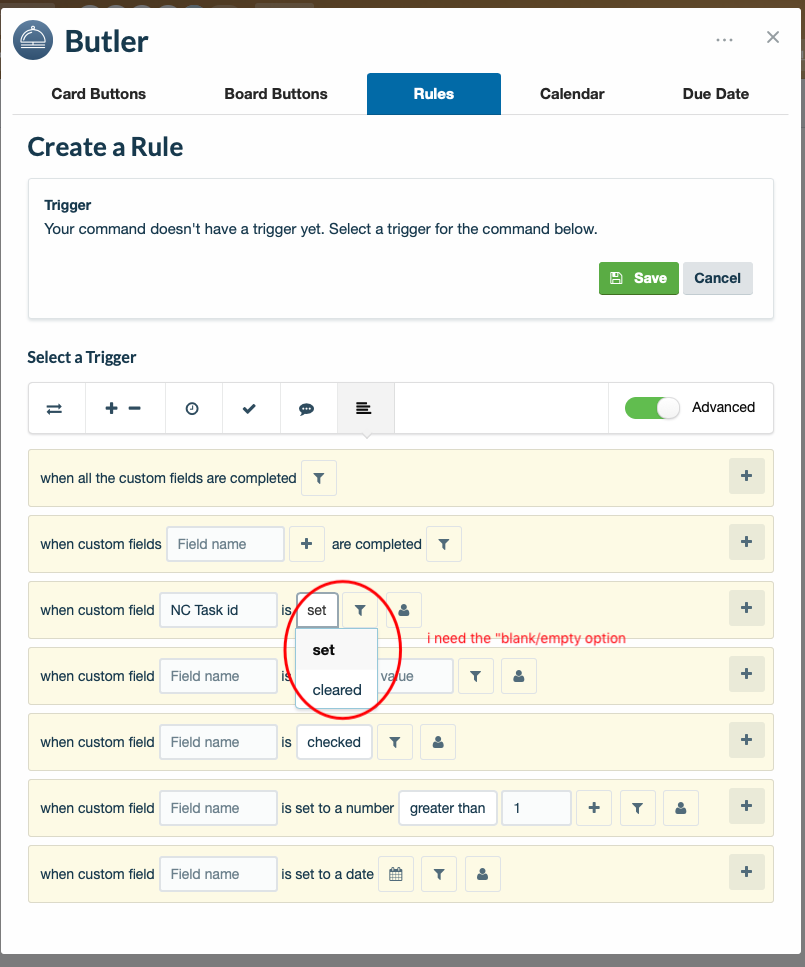Cancel rule creation
This screenshot has width=805, height=967.
coord(717,278)
